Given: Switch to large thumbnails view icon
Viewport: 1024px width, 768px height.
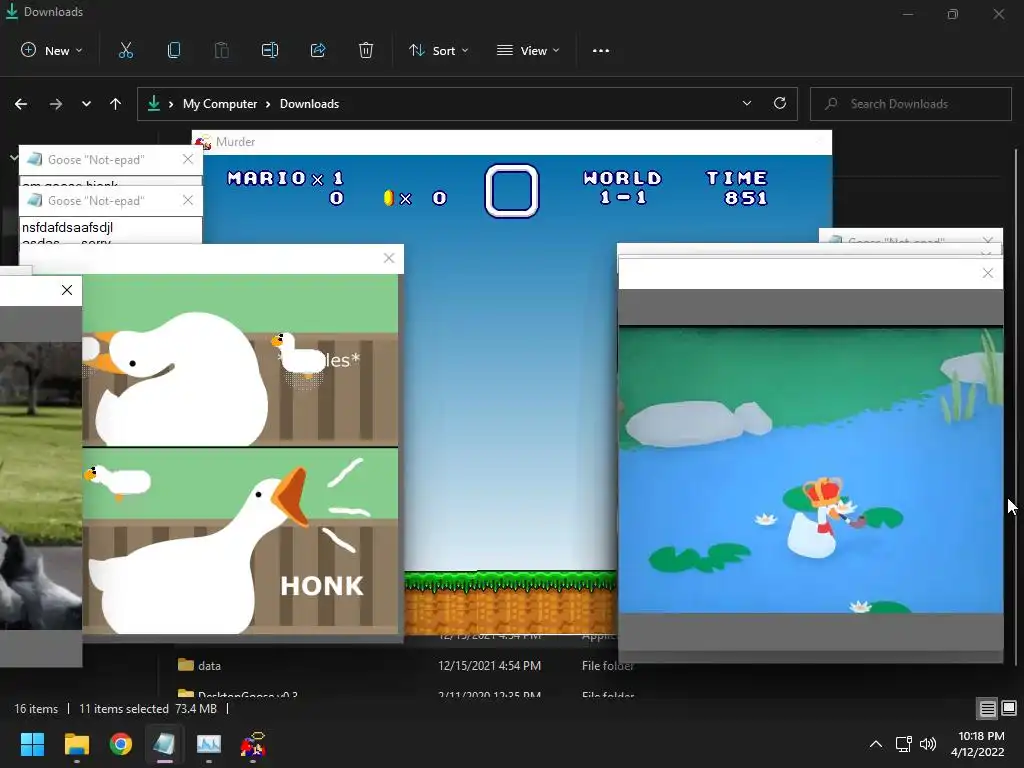Looking at the screenshot, I should (1009, 709).
